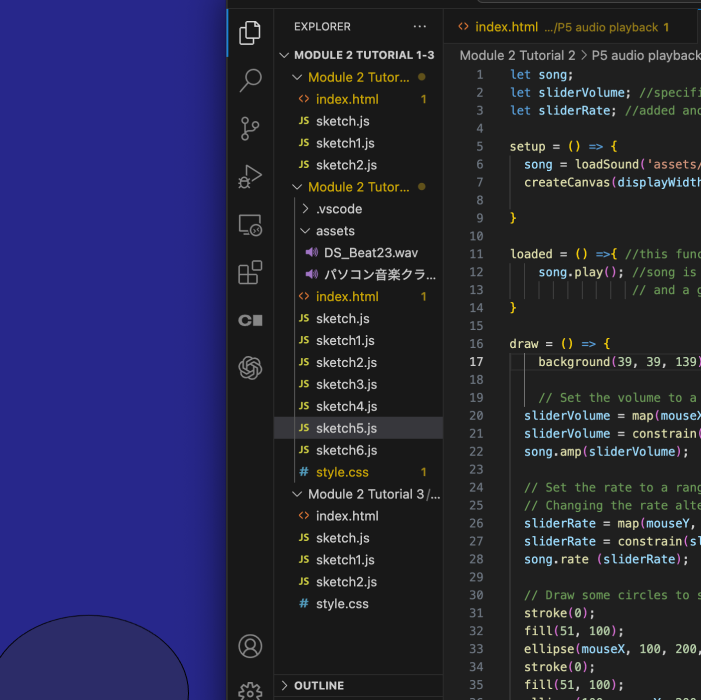701x700 pixels.
Task: Open the Source Control view icon
Action: [250, 128]
